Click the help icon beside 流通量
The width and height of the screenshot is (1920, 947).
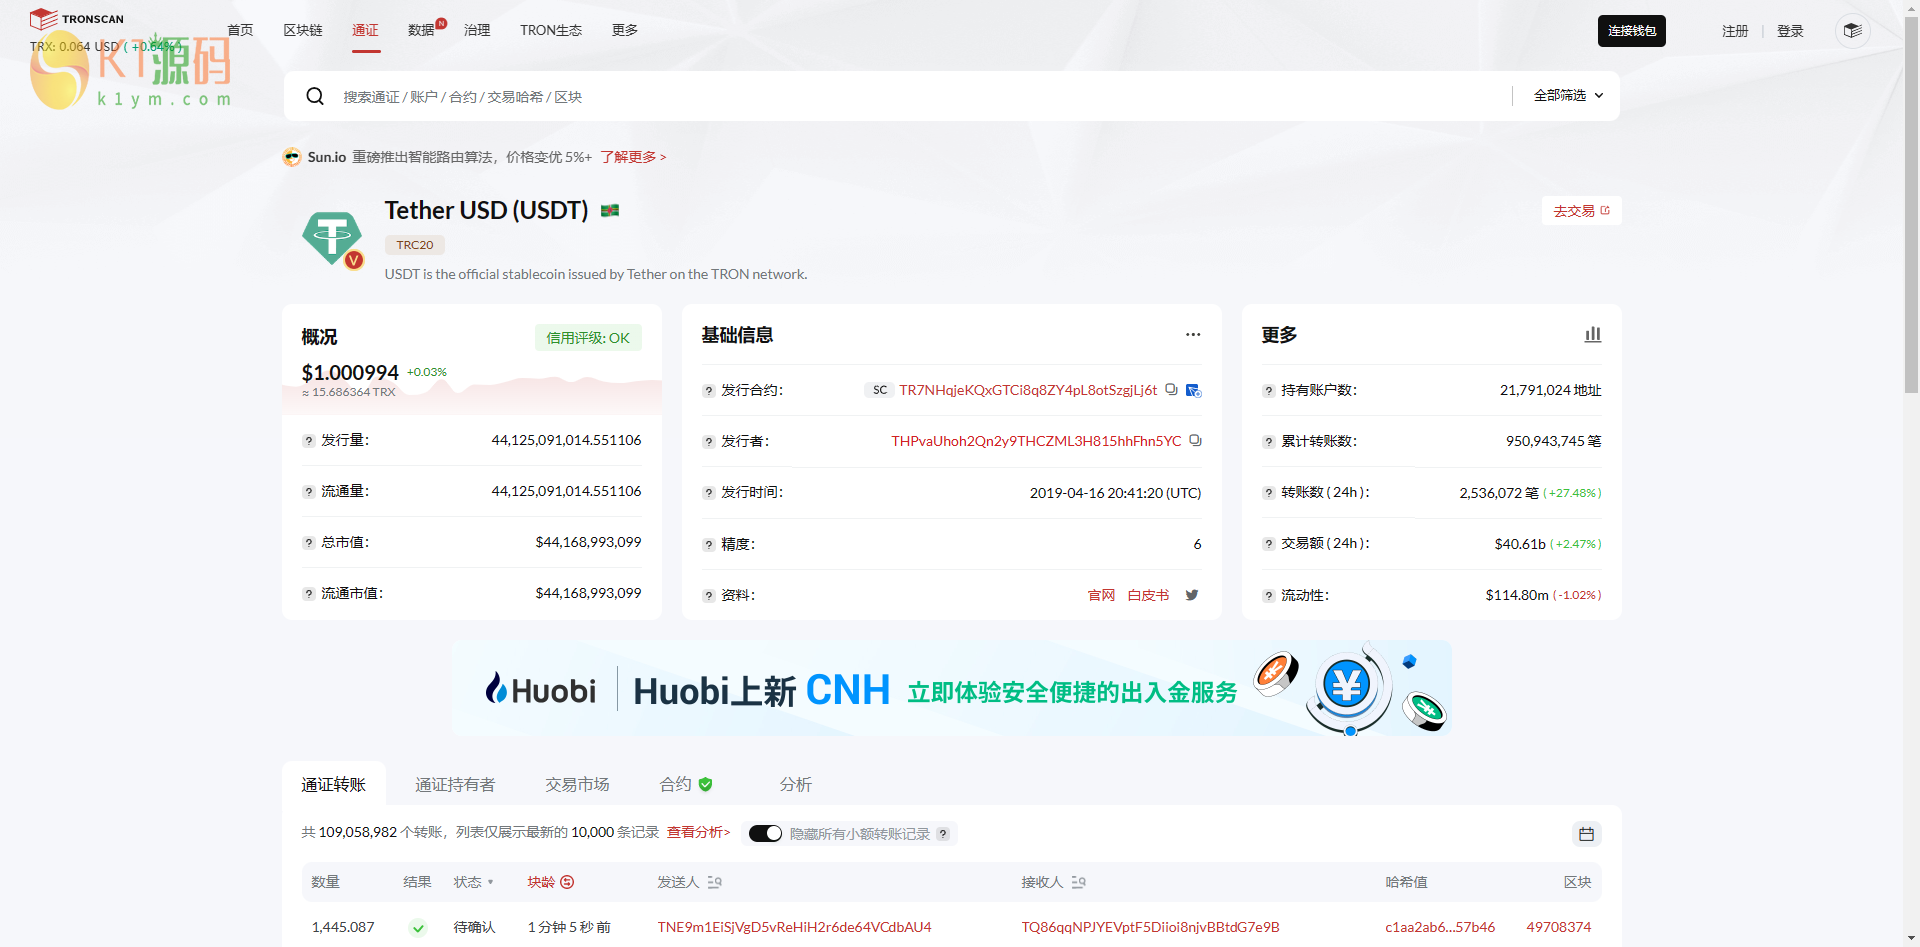coord(309,492)
